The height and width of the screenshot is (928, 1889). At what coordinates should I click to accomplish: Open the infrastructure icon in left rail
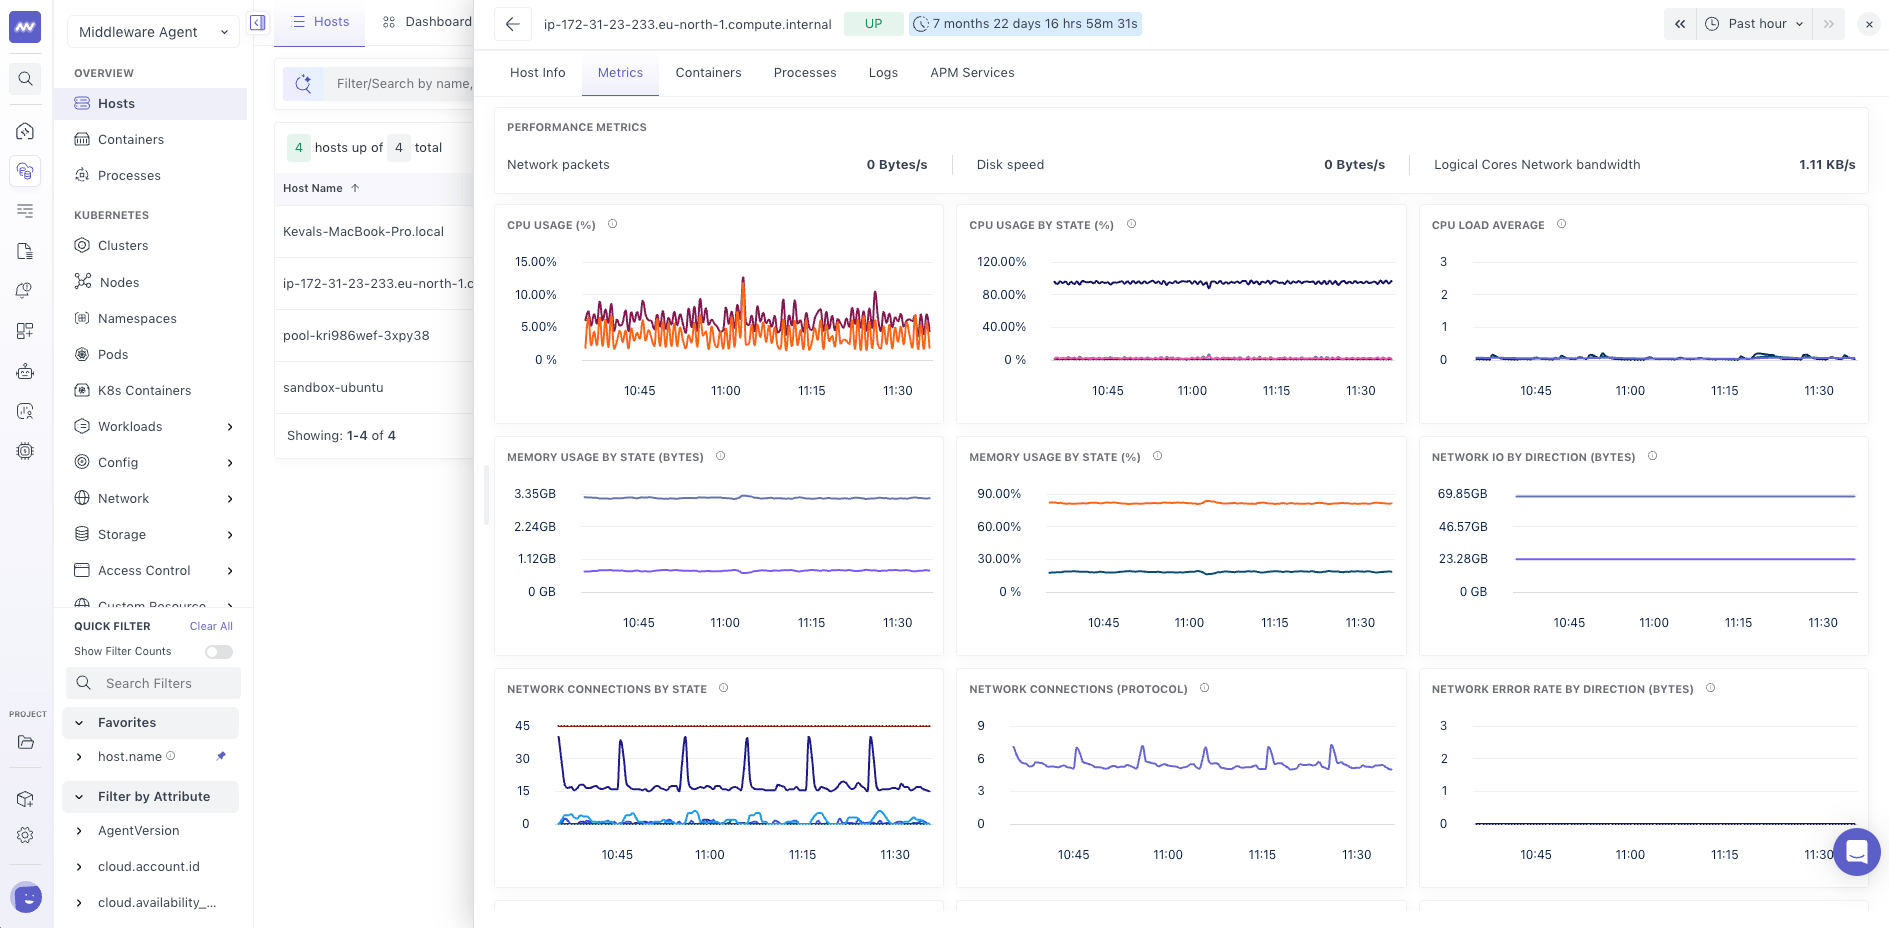pyautogui.click(x=25, y=171)
